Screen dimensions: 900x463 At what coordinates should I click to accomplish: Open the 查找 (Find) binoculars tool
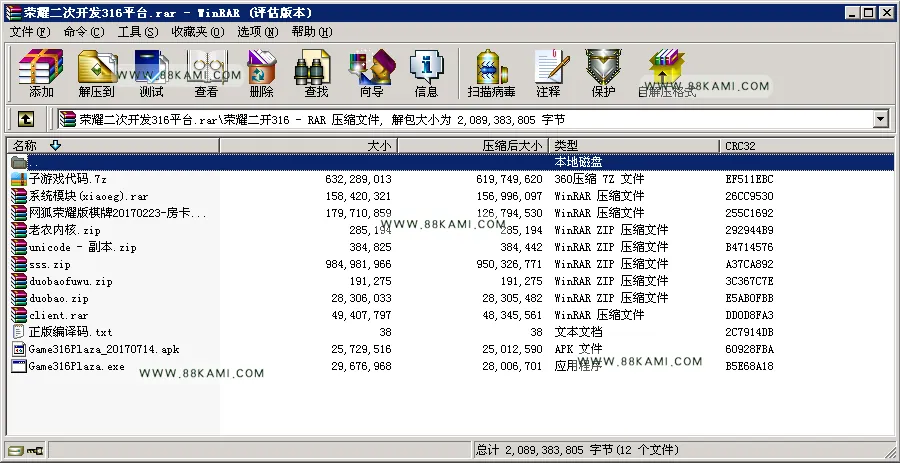(x=316, y=73)
